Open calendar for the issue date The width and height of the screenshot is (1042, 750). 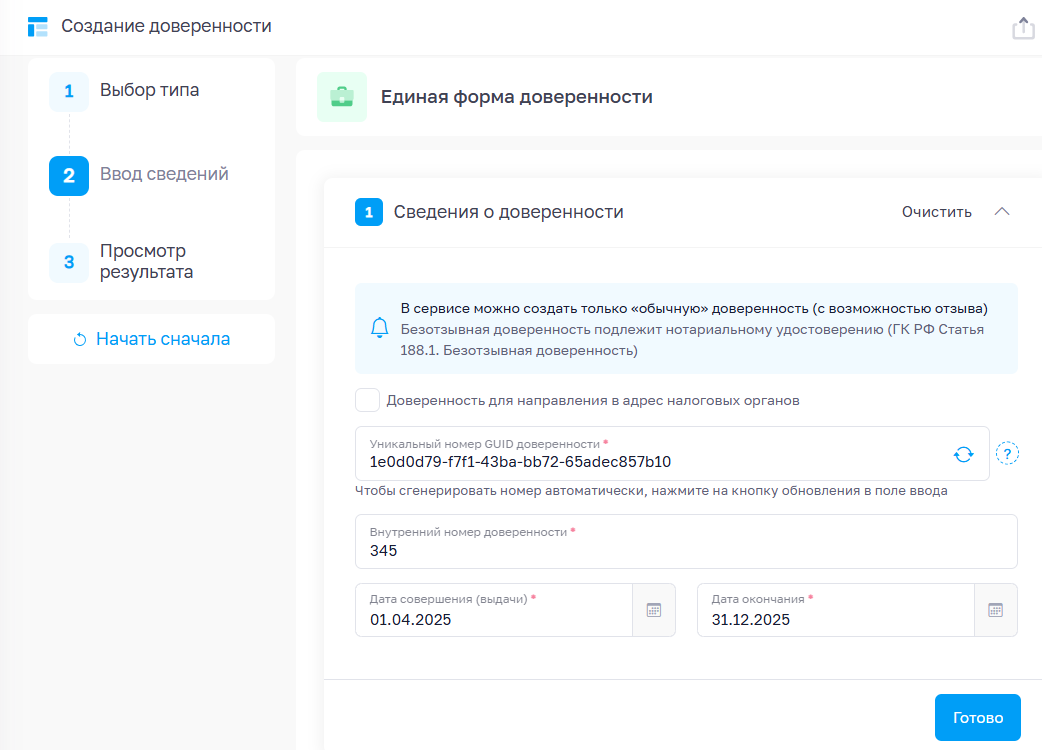tap(654, 610)
